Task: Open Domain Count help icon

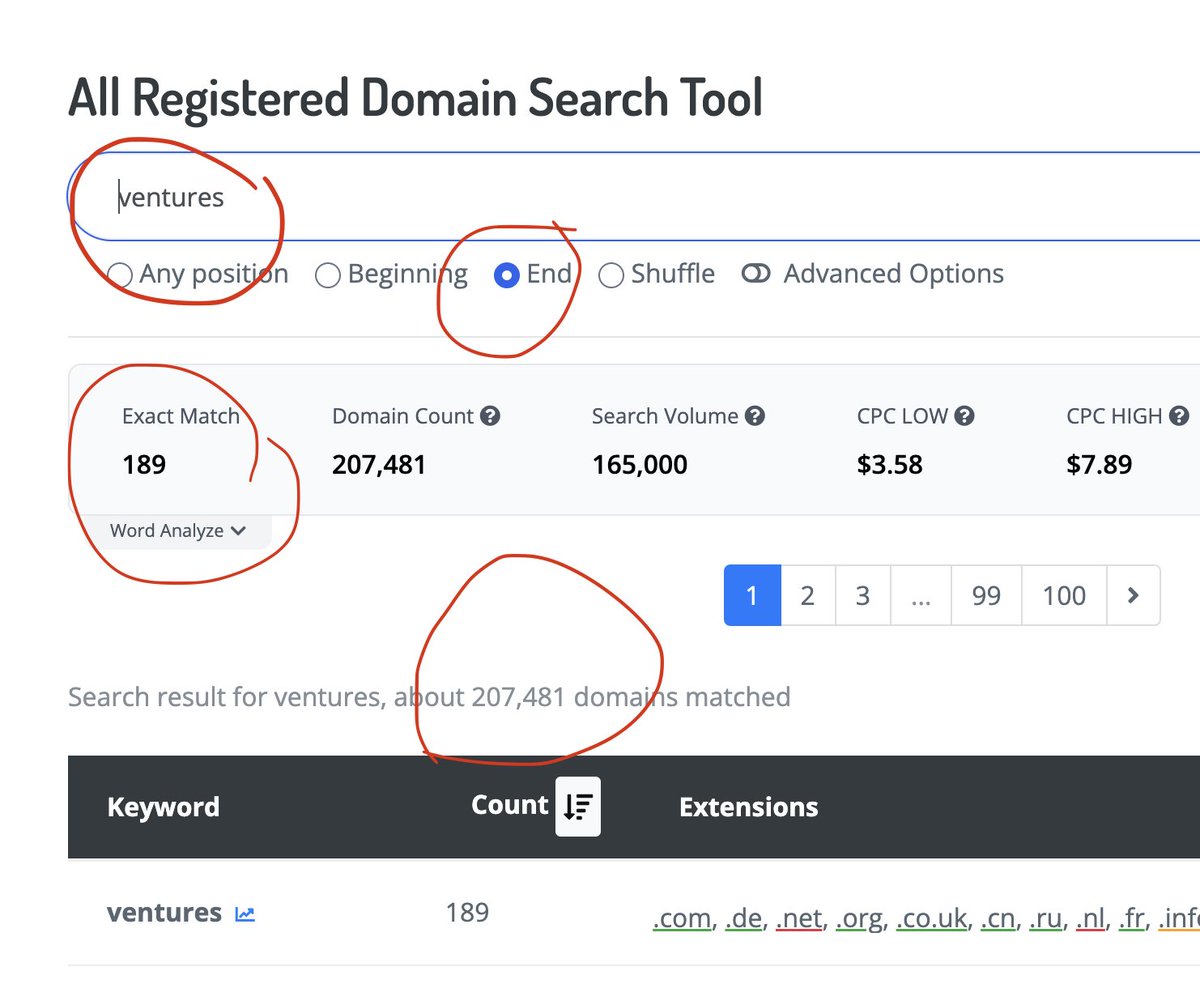Action: (x=490, y=416)
